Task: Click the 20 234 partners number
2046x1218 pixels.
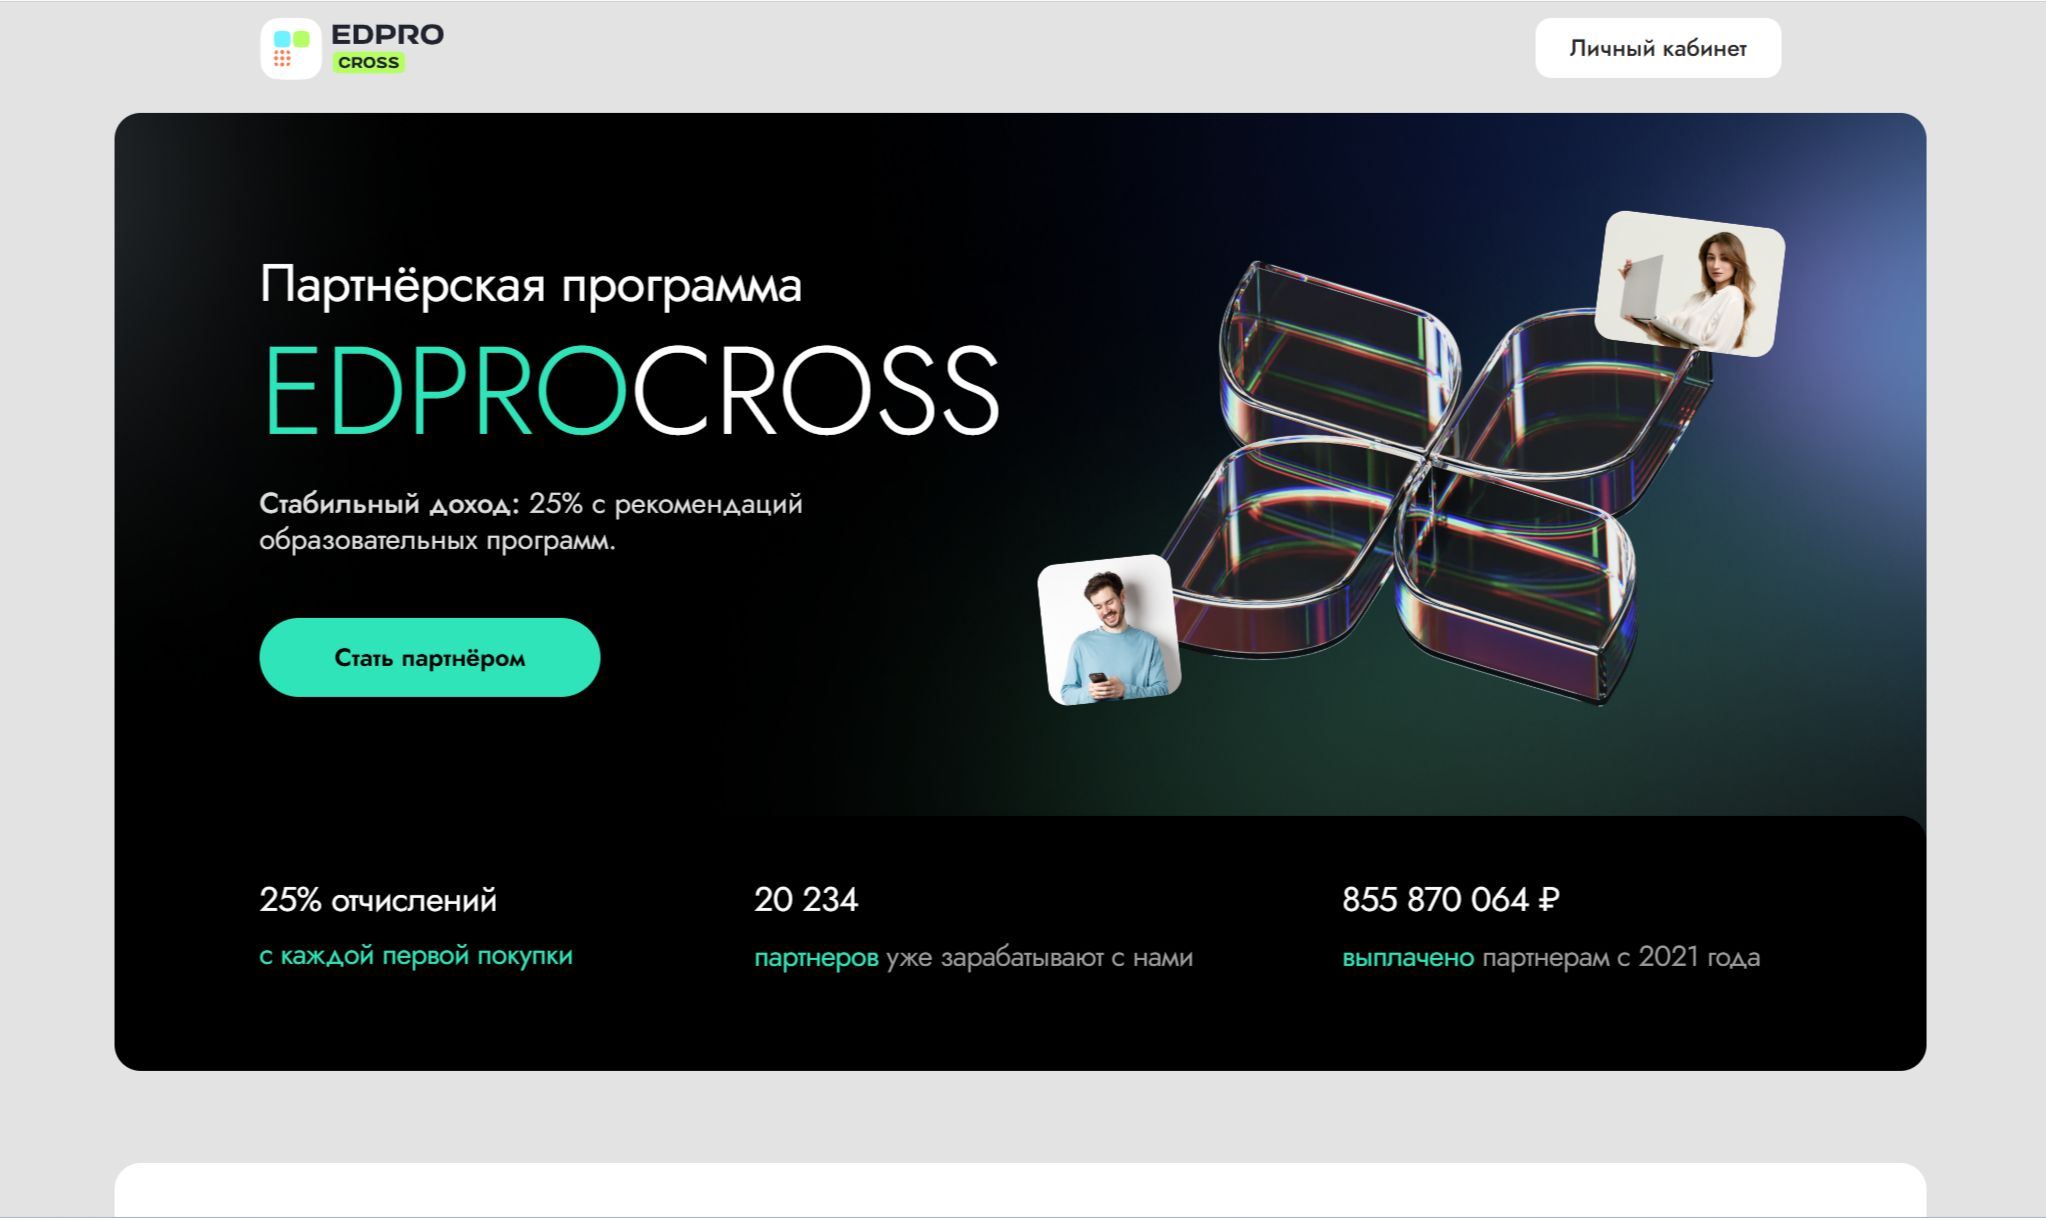Action: coord(806,900)
